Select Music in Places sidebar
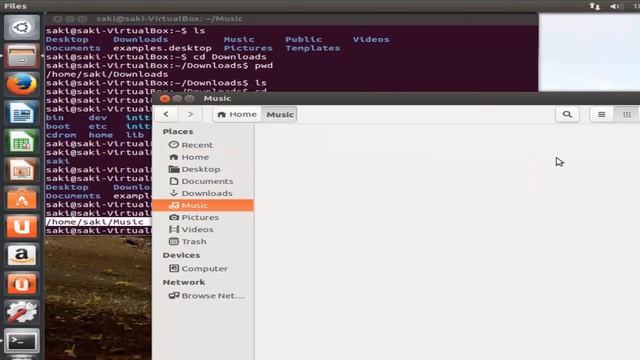Screen dimensions: 640x360 click(x=203, y=205)
